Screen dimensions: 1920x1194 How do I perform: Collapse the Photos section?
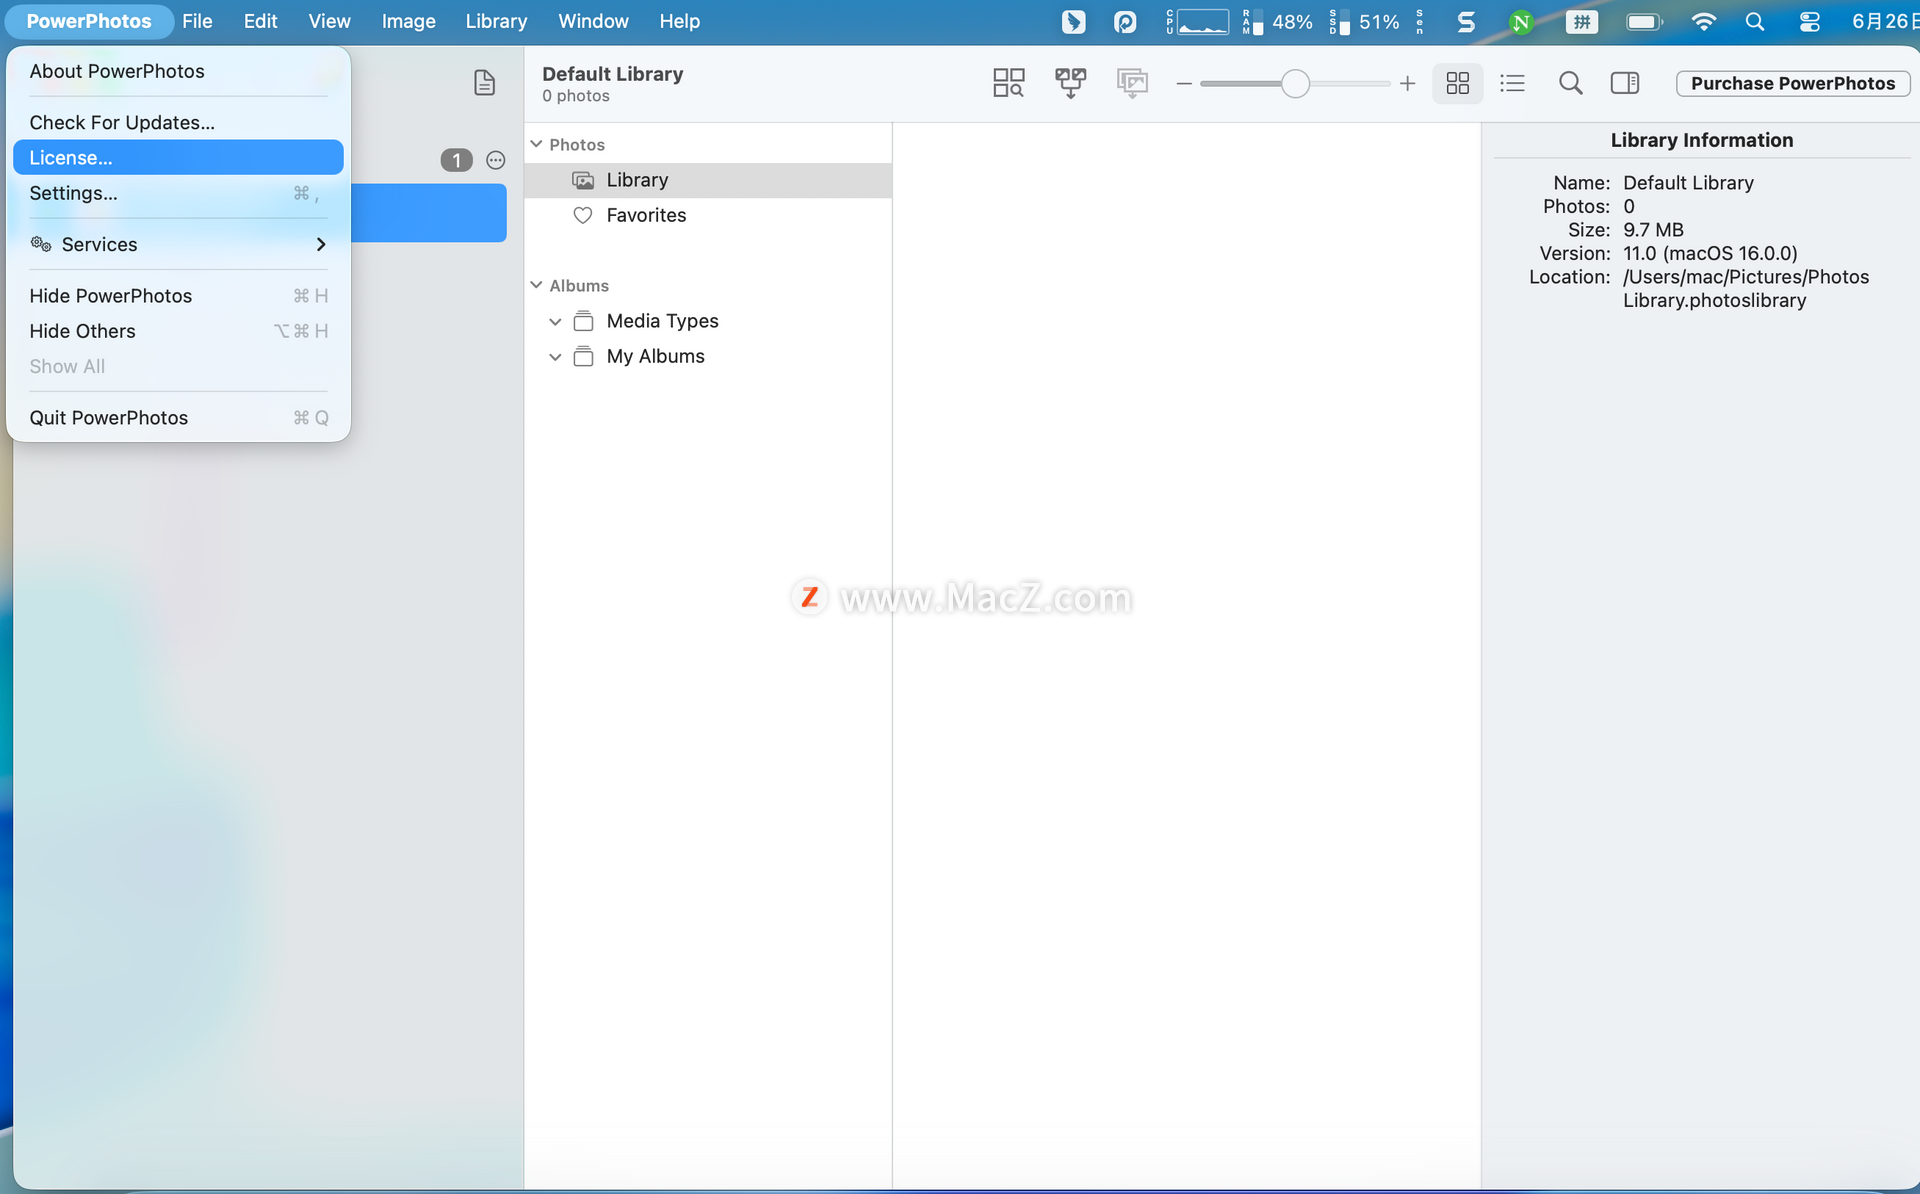coord(537,144)
